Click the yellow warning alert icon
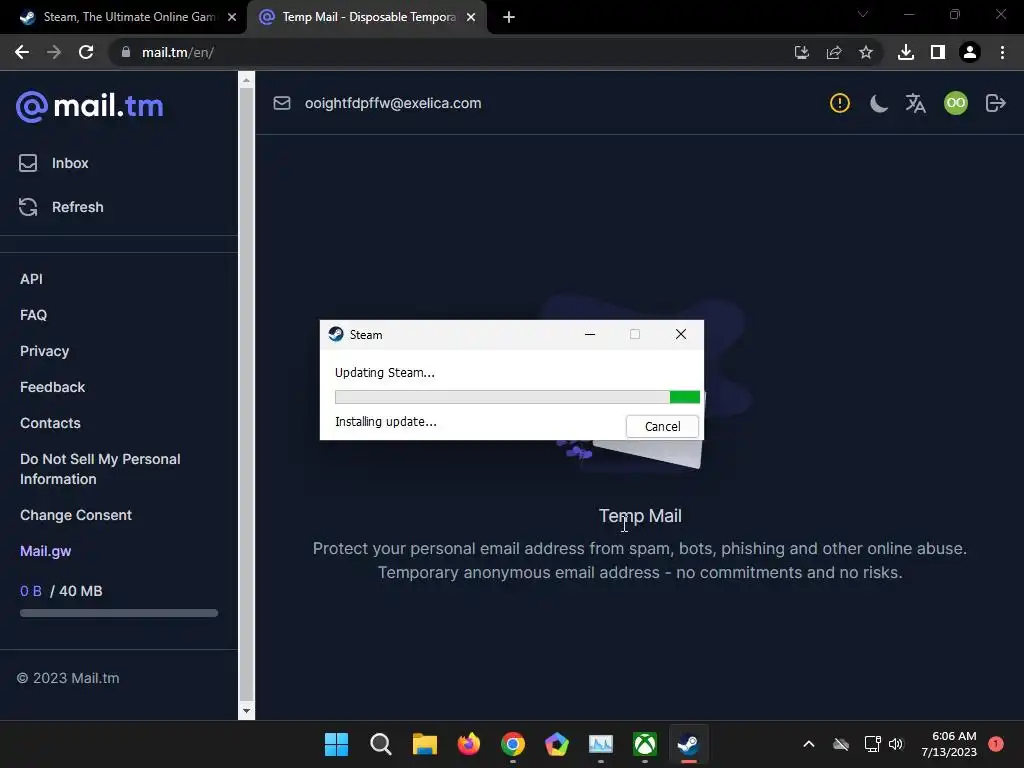The width and height of the screenshot is (1024, 768). point(840,103)
